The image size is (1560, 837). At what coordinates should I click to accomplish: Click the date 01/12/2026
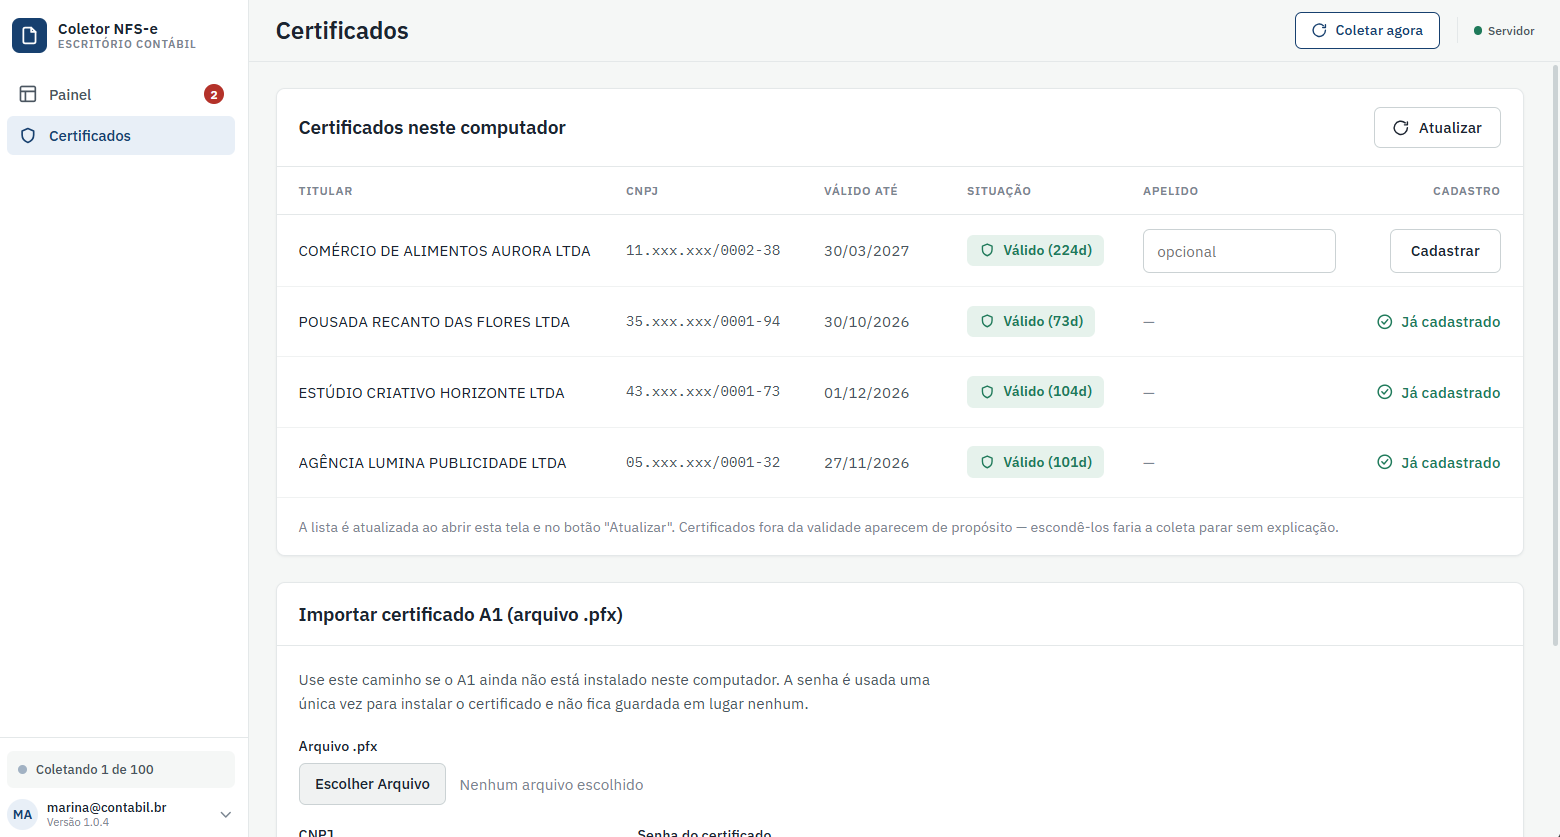pyautogui.click(x=867, y=393)
